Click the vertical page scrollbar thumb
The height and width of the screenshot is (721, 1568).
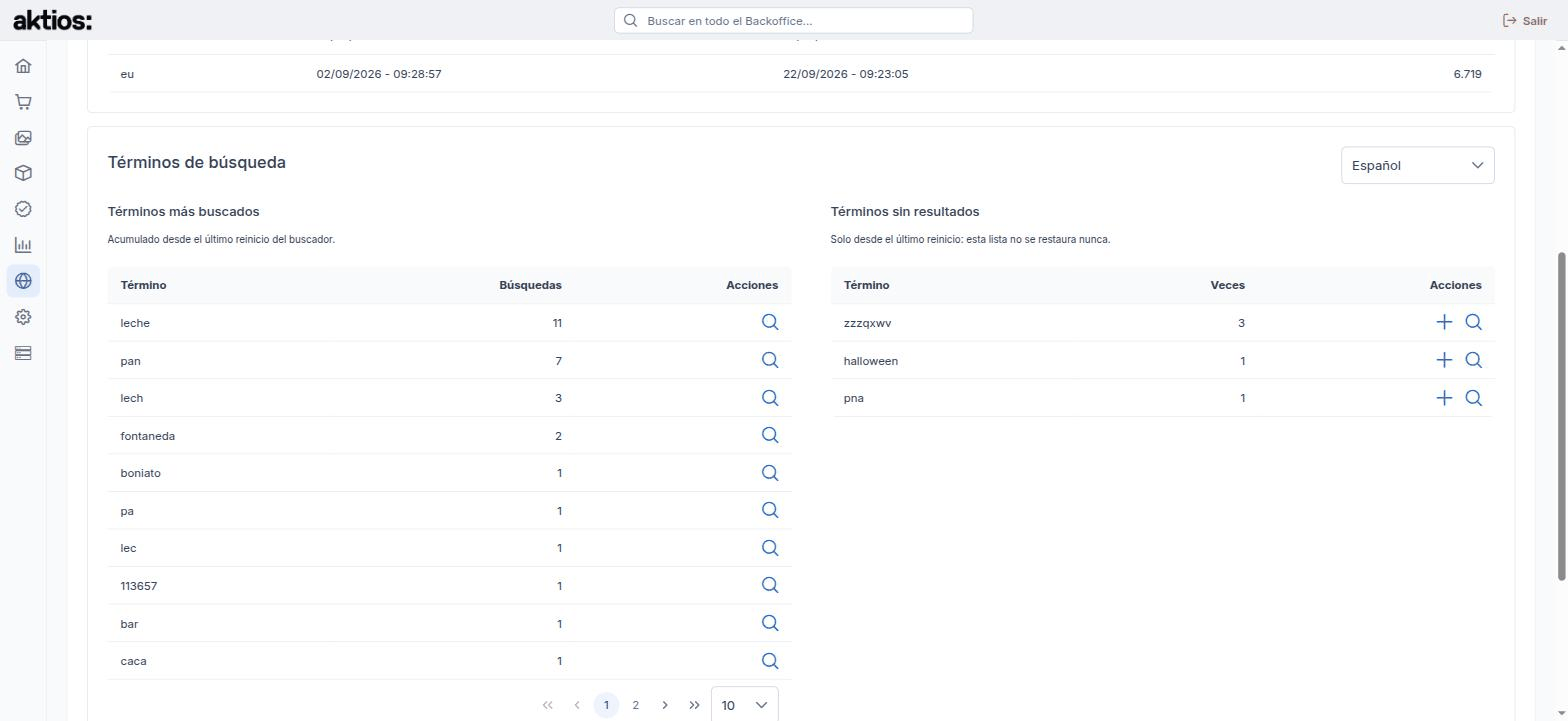[x=1561, y=415]
